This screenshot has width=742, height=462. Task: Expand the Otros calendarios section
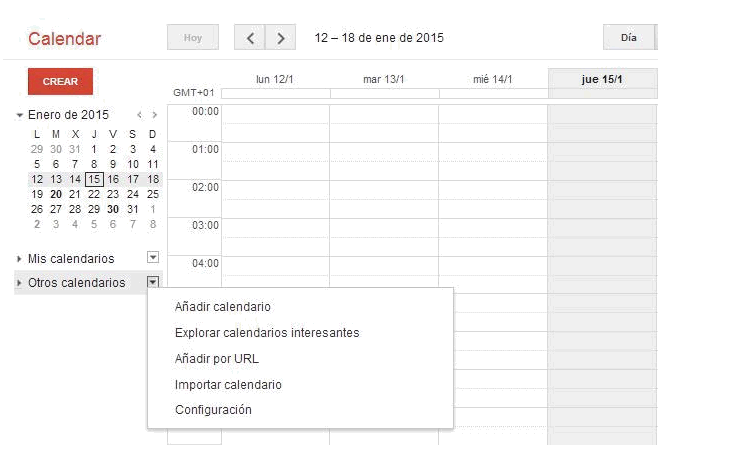(x=20, y=283)
